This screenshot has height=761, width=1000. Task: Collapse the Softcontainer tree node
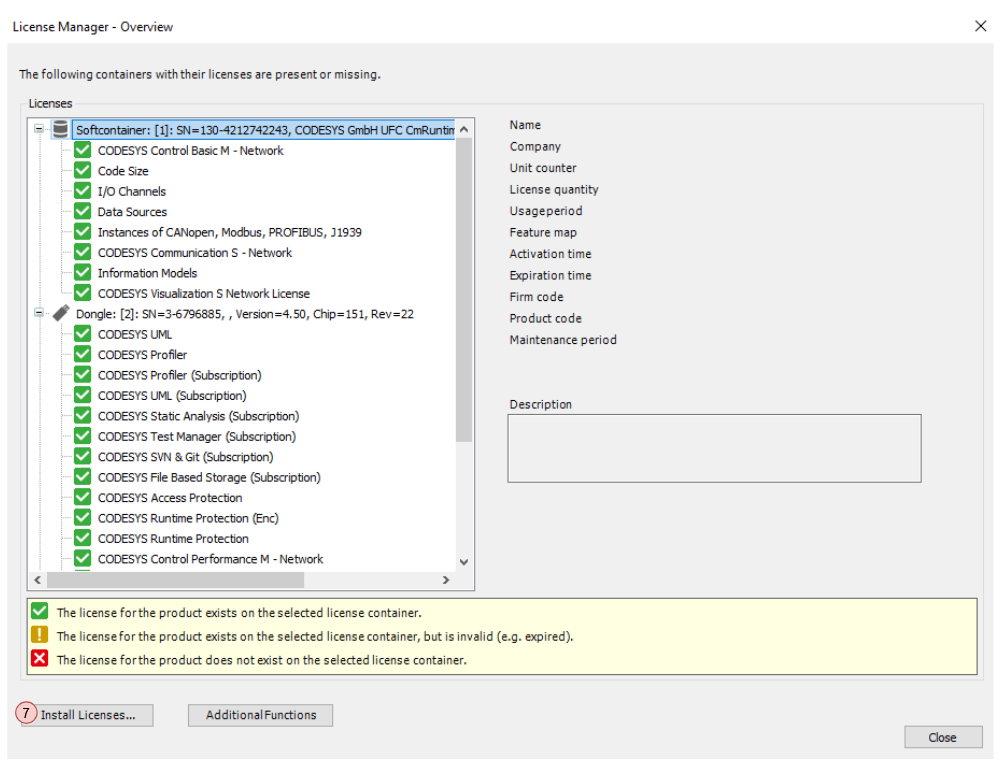pyautogui.click(x=38, y=130)
